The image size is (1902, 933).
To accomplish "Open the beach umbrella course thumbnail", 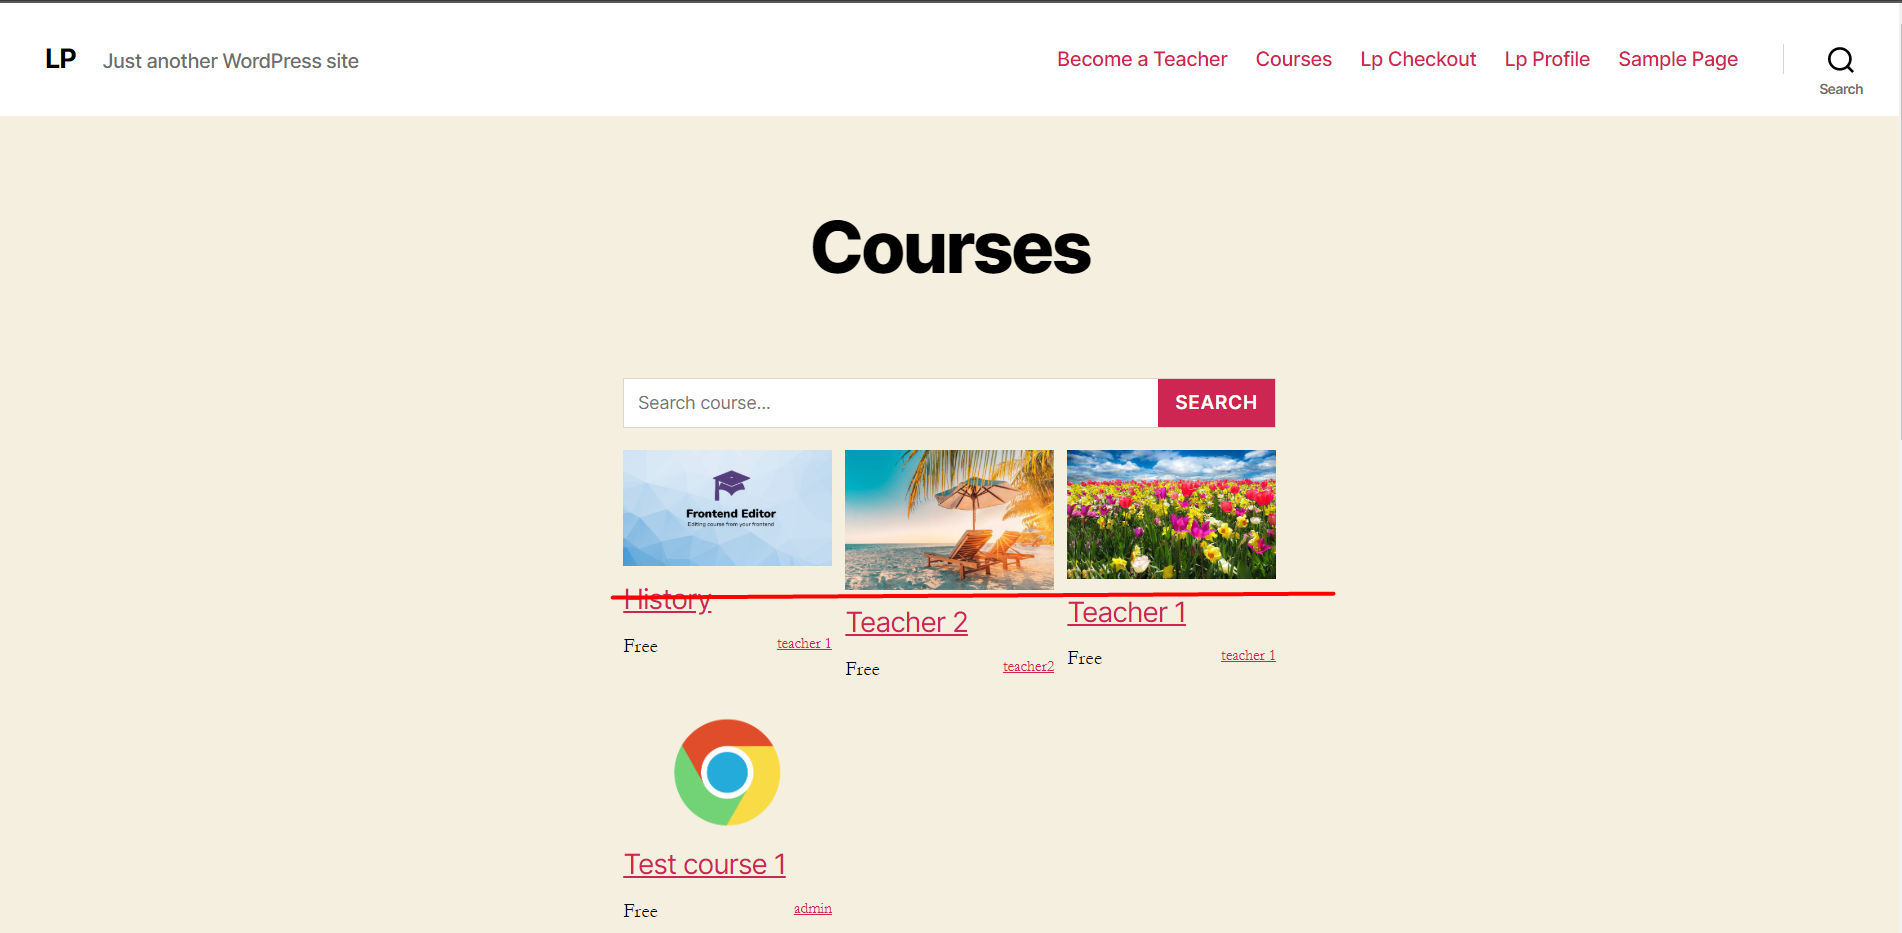I will [949, 520].
